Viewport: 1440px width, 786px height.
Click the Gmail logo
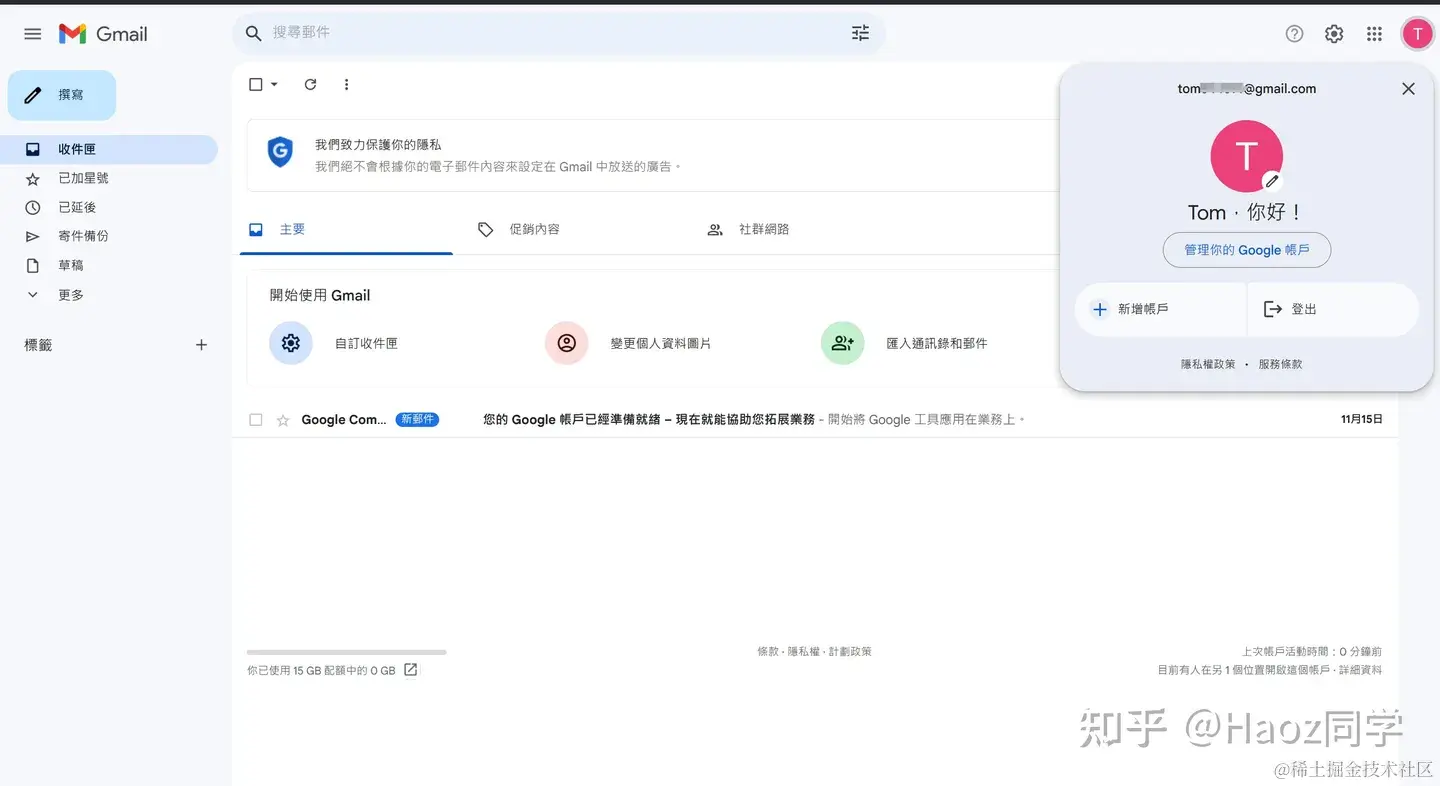tap(103, 34)
